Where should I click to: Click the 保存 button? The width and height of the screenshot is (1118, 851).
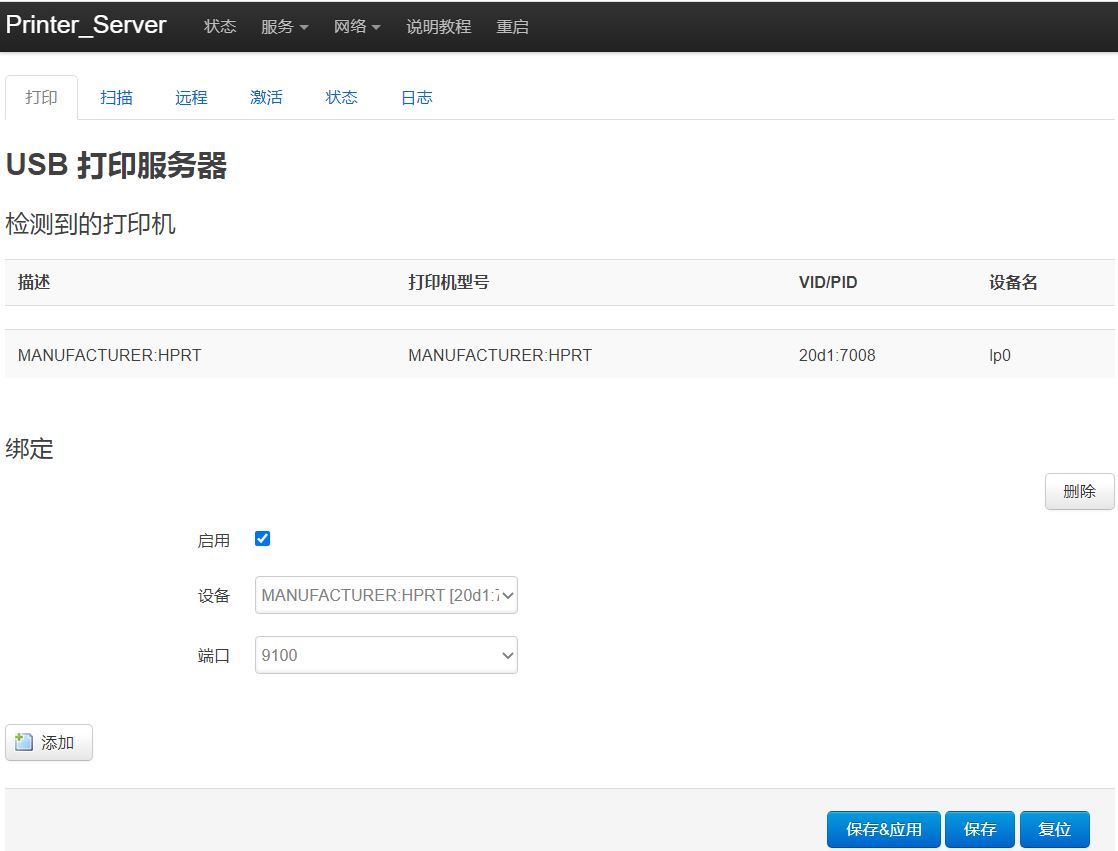979,829
